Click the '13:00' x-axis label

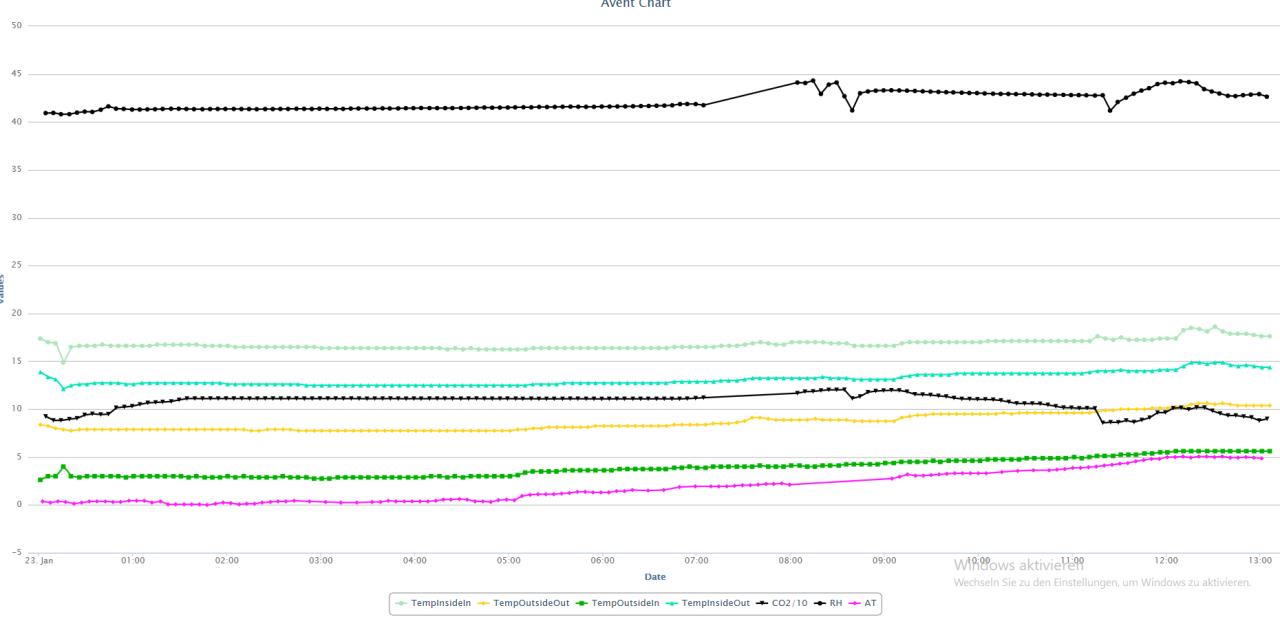pyautogui.click(x=1261, y=560)
